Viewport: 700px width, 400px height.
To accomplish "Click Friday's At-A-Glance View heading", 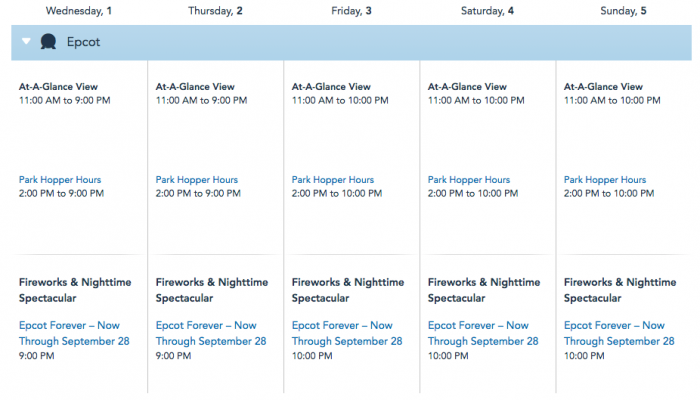I will point(331,87).
